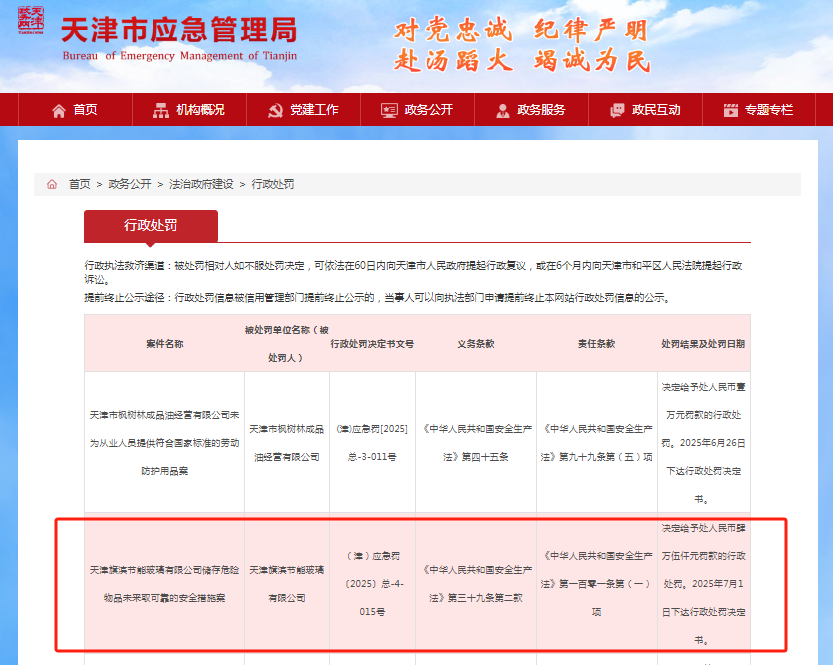This screenshot has height=665, width=833.
Task: Go to 政务公开 in the breadcrumb
Action: (x=130, y=184)
